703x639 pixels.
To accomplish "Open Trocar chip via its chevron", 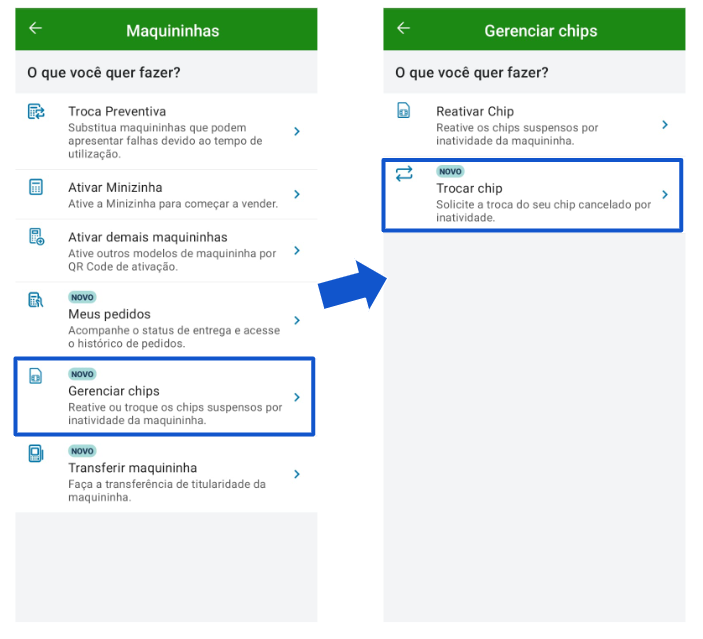I will [x=665, y=195].
